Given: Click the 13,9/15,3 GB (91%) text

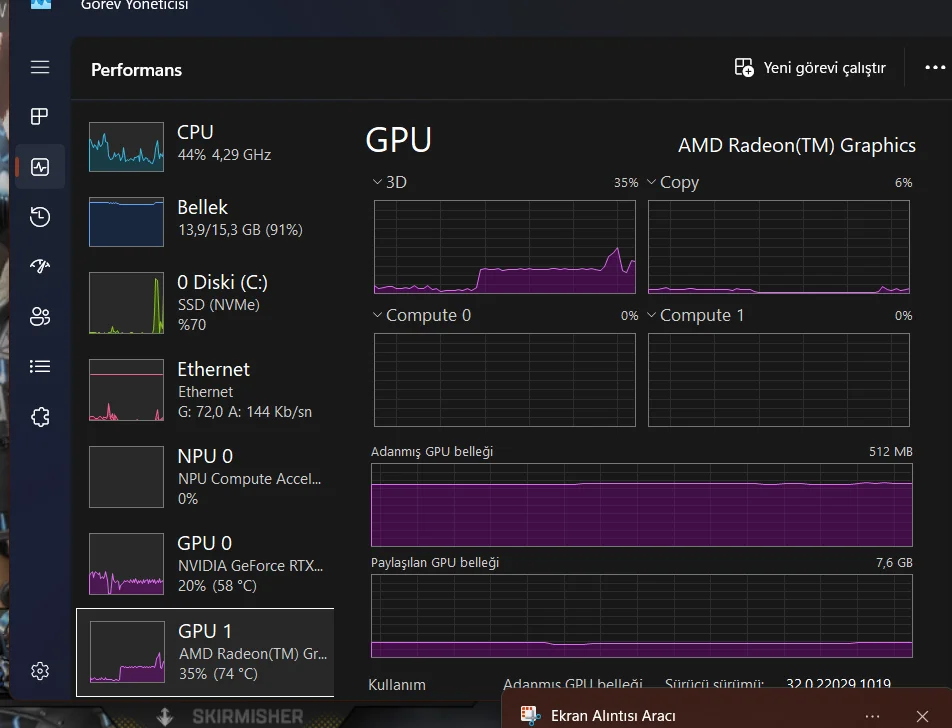Looking at the screenshot, I should (x=240, y=230).
